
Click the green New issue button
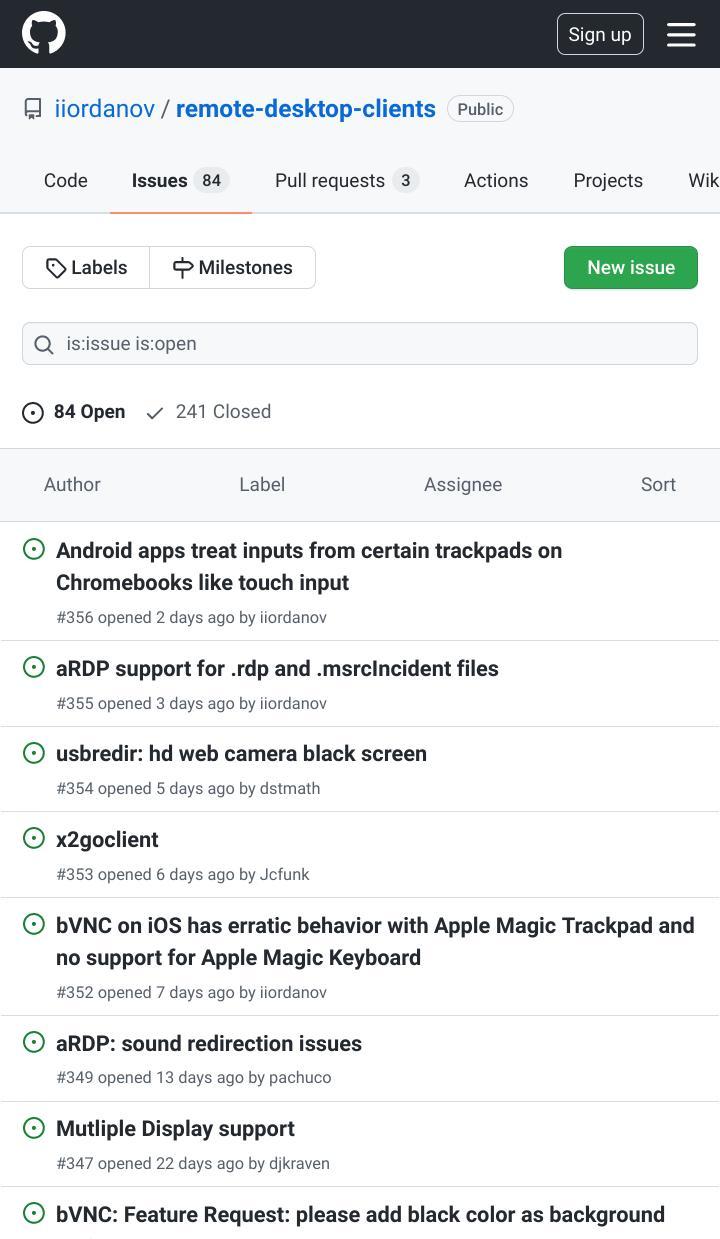(631, 268)
